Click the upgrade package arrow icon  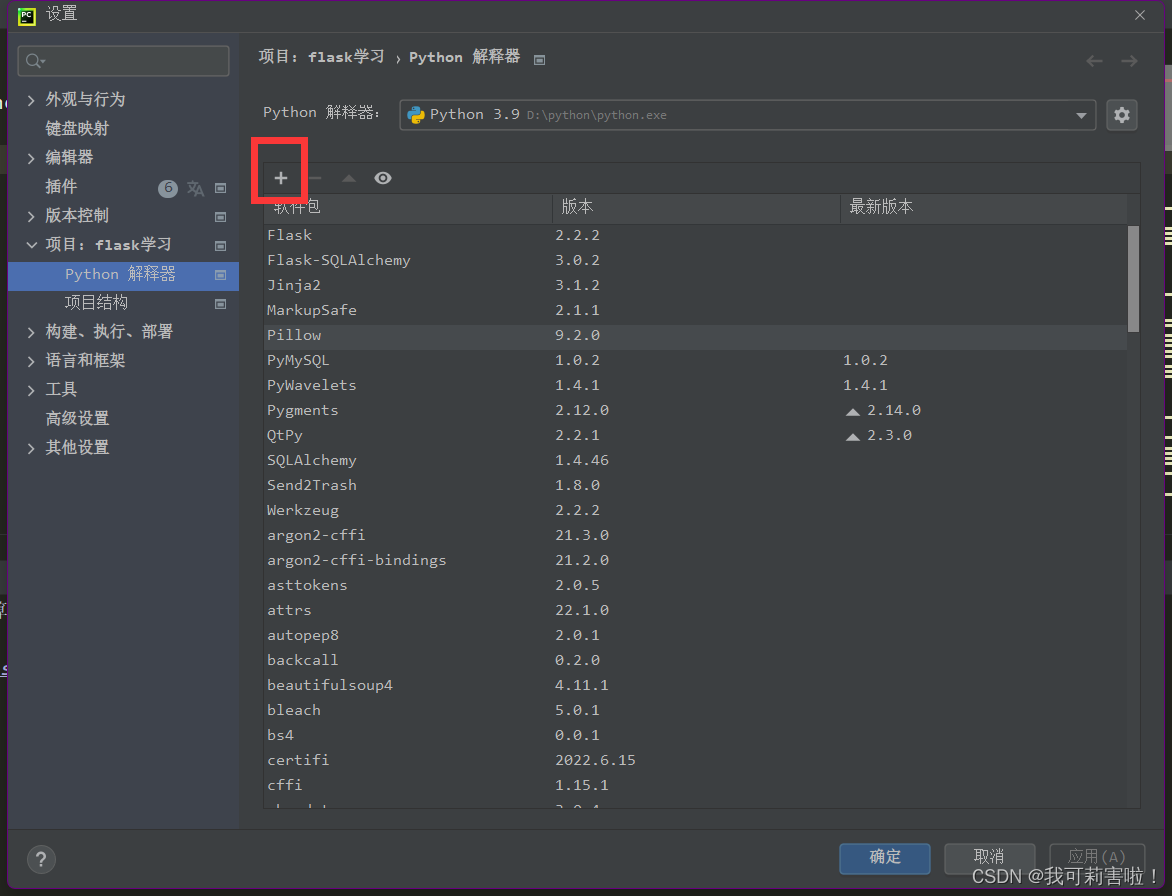coord(348,178)
